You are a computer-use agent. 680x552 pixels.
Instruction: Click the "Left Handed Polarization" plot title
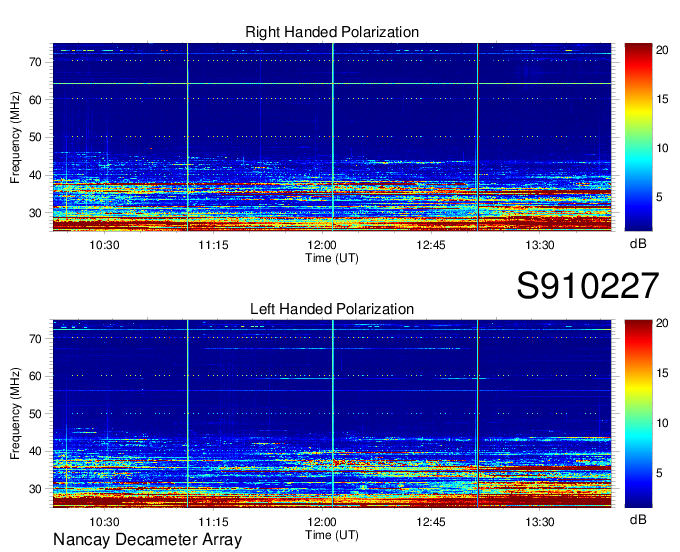[332, 309]
